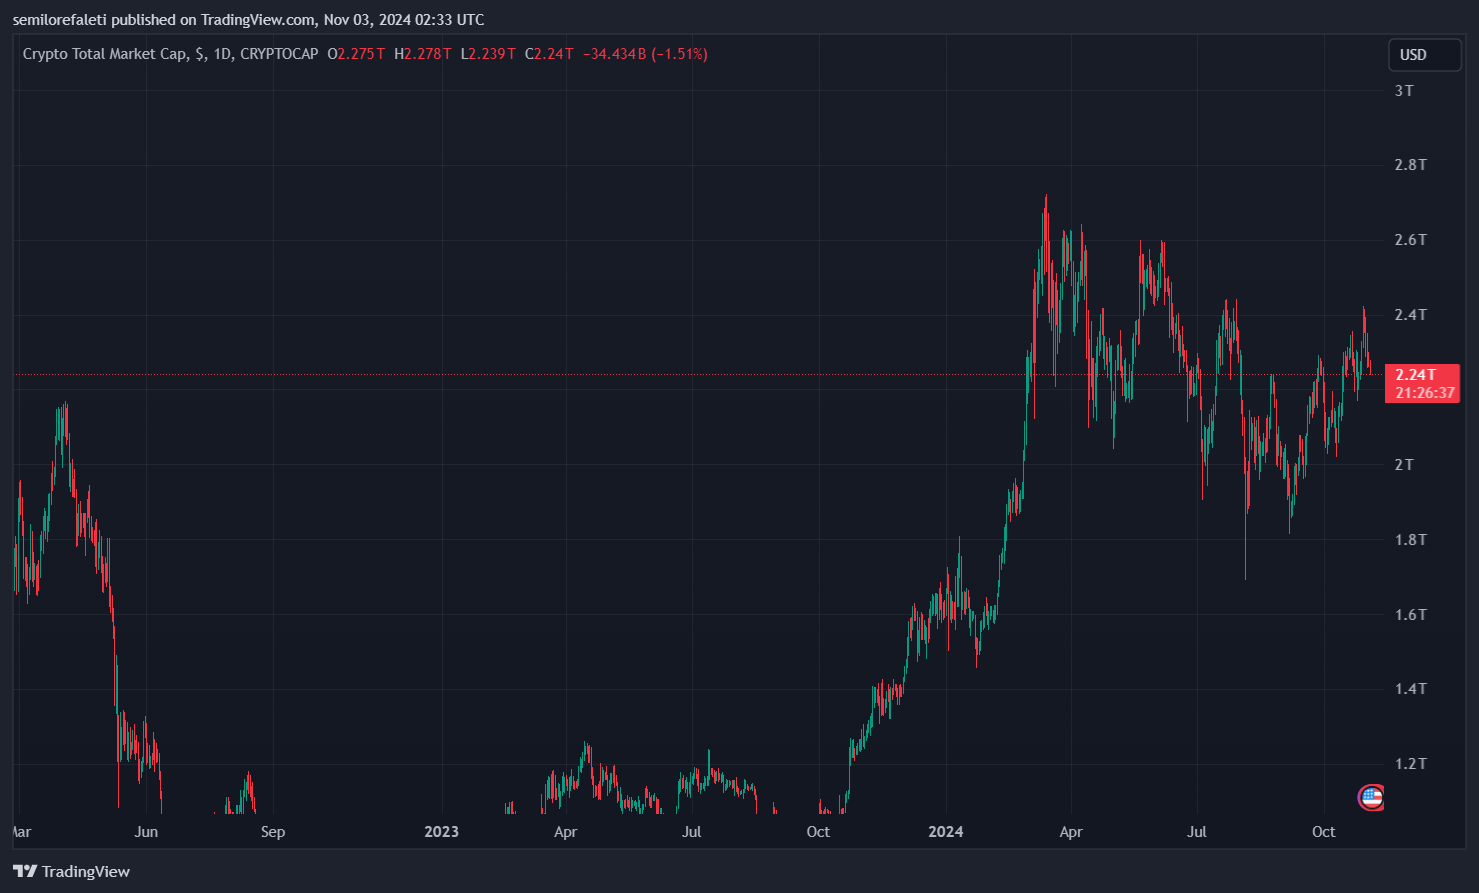The height and width of the screenshot is (893, 1479).
Task: Click the TradingView logo at bottom left
Action: point(71,872)
